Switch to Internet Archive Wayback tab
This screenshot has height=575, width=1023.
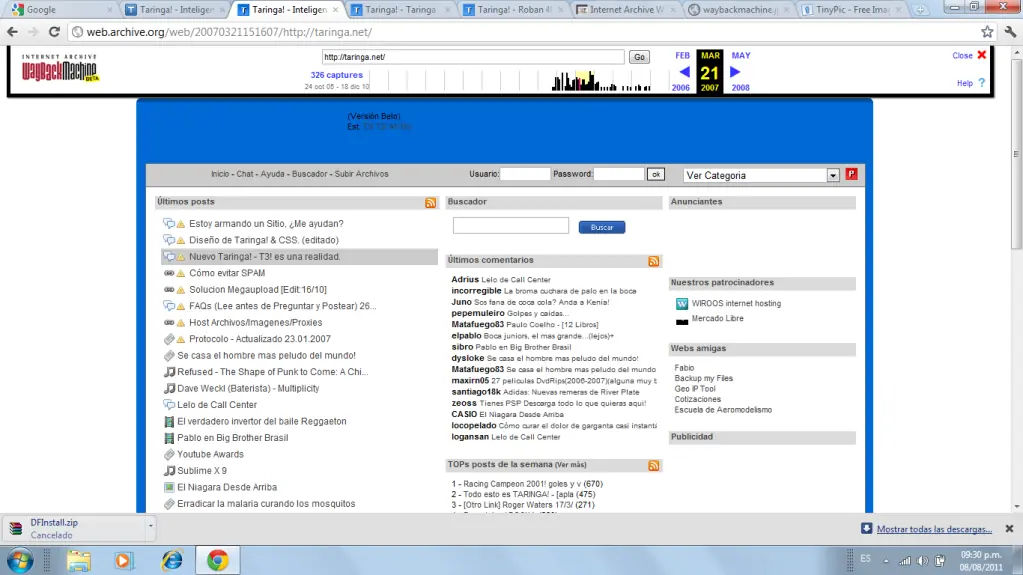[x=626, y=10]
